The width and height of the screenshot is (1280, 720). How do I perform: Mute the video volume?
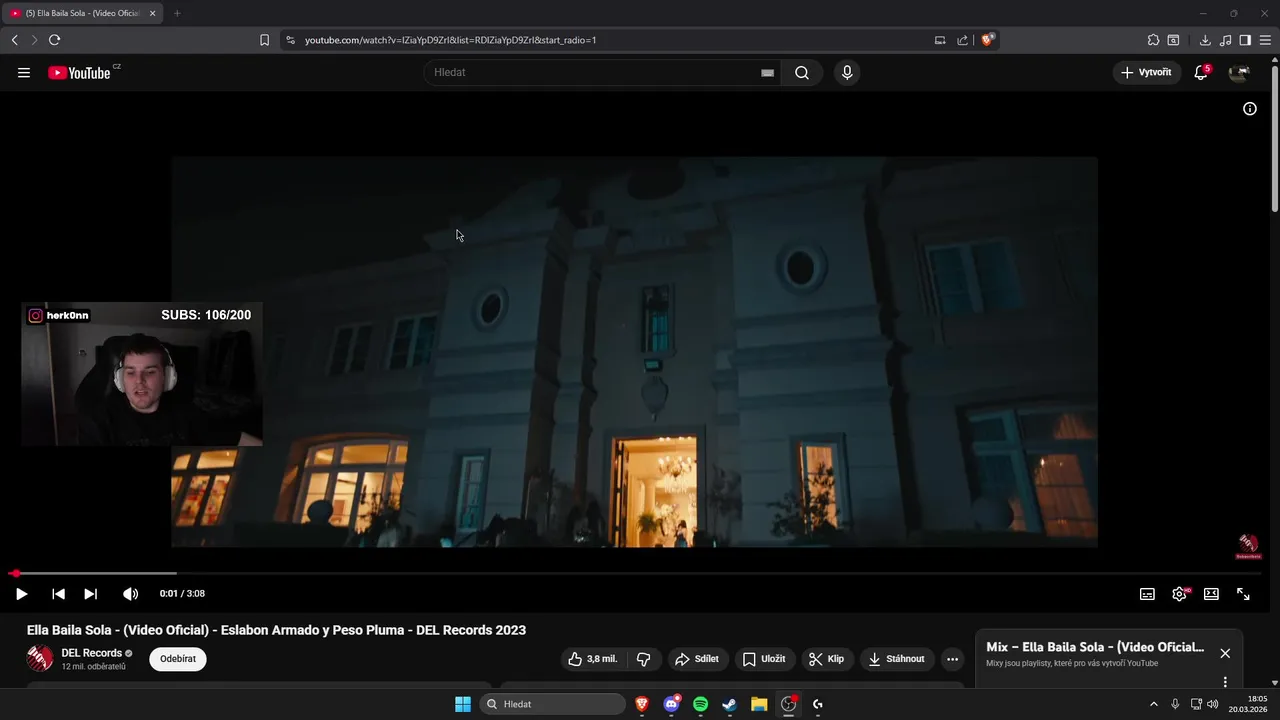pos(130,594)
